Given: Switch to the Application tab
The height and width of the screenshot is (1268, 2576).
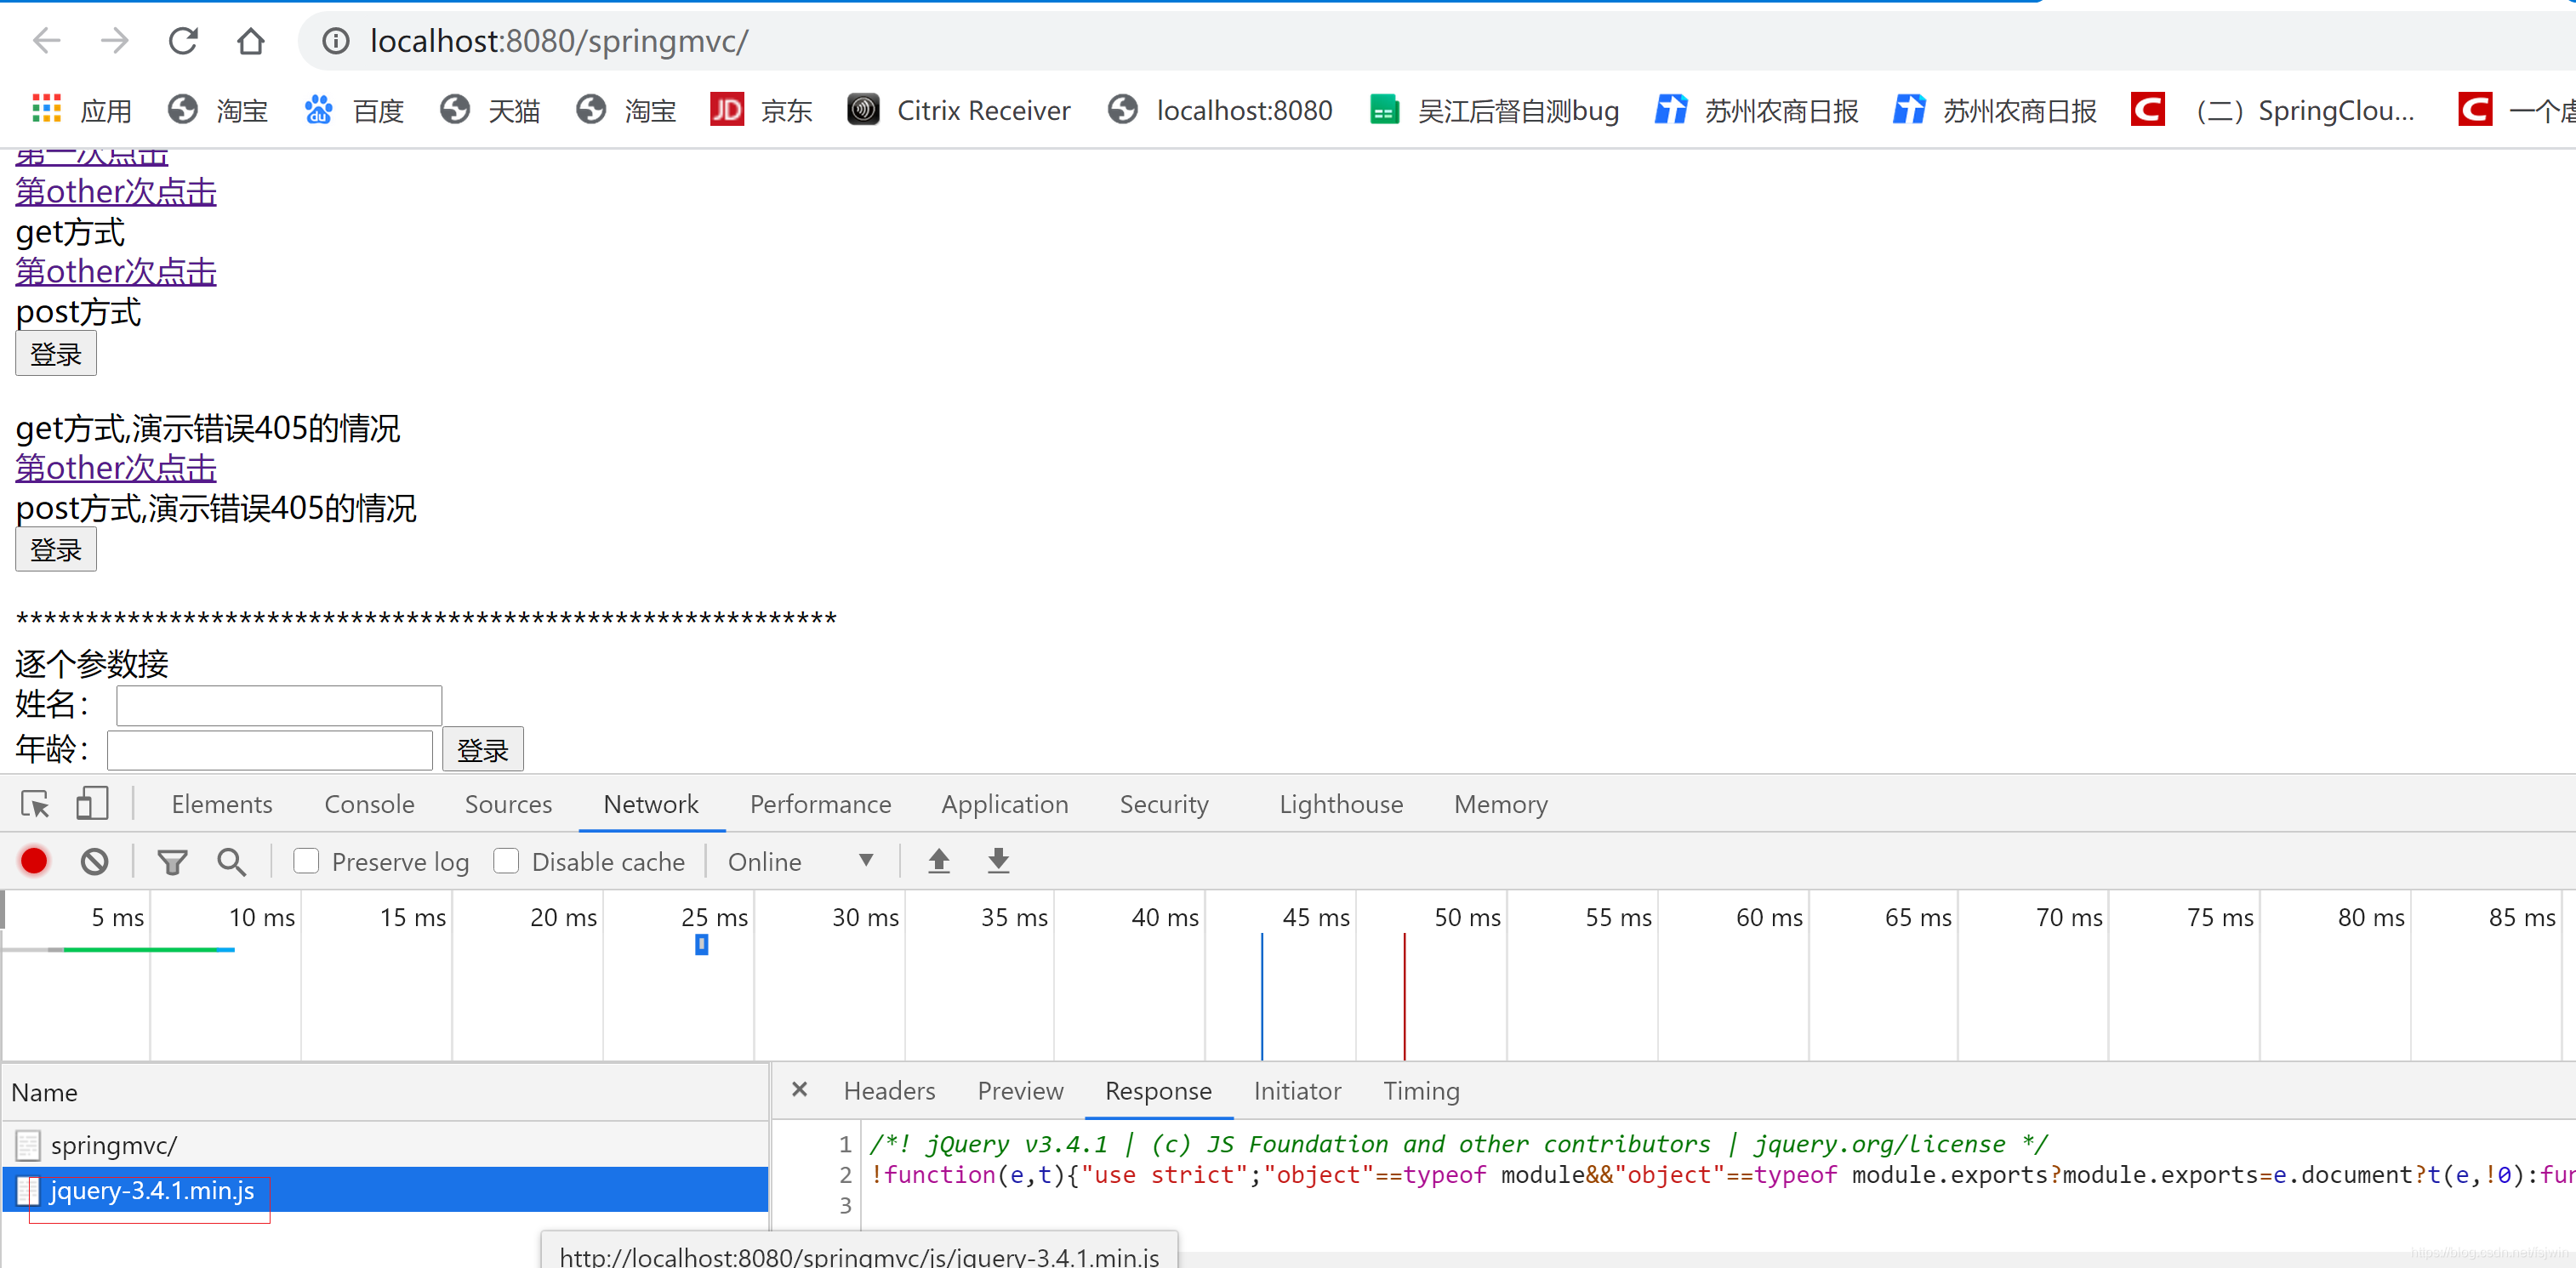Looking at the screenshot, I should coord(1005,804).
